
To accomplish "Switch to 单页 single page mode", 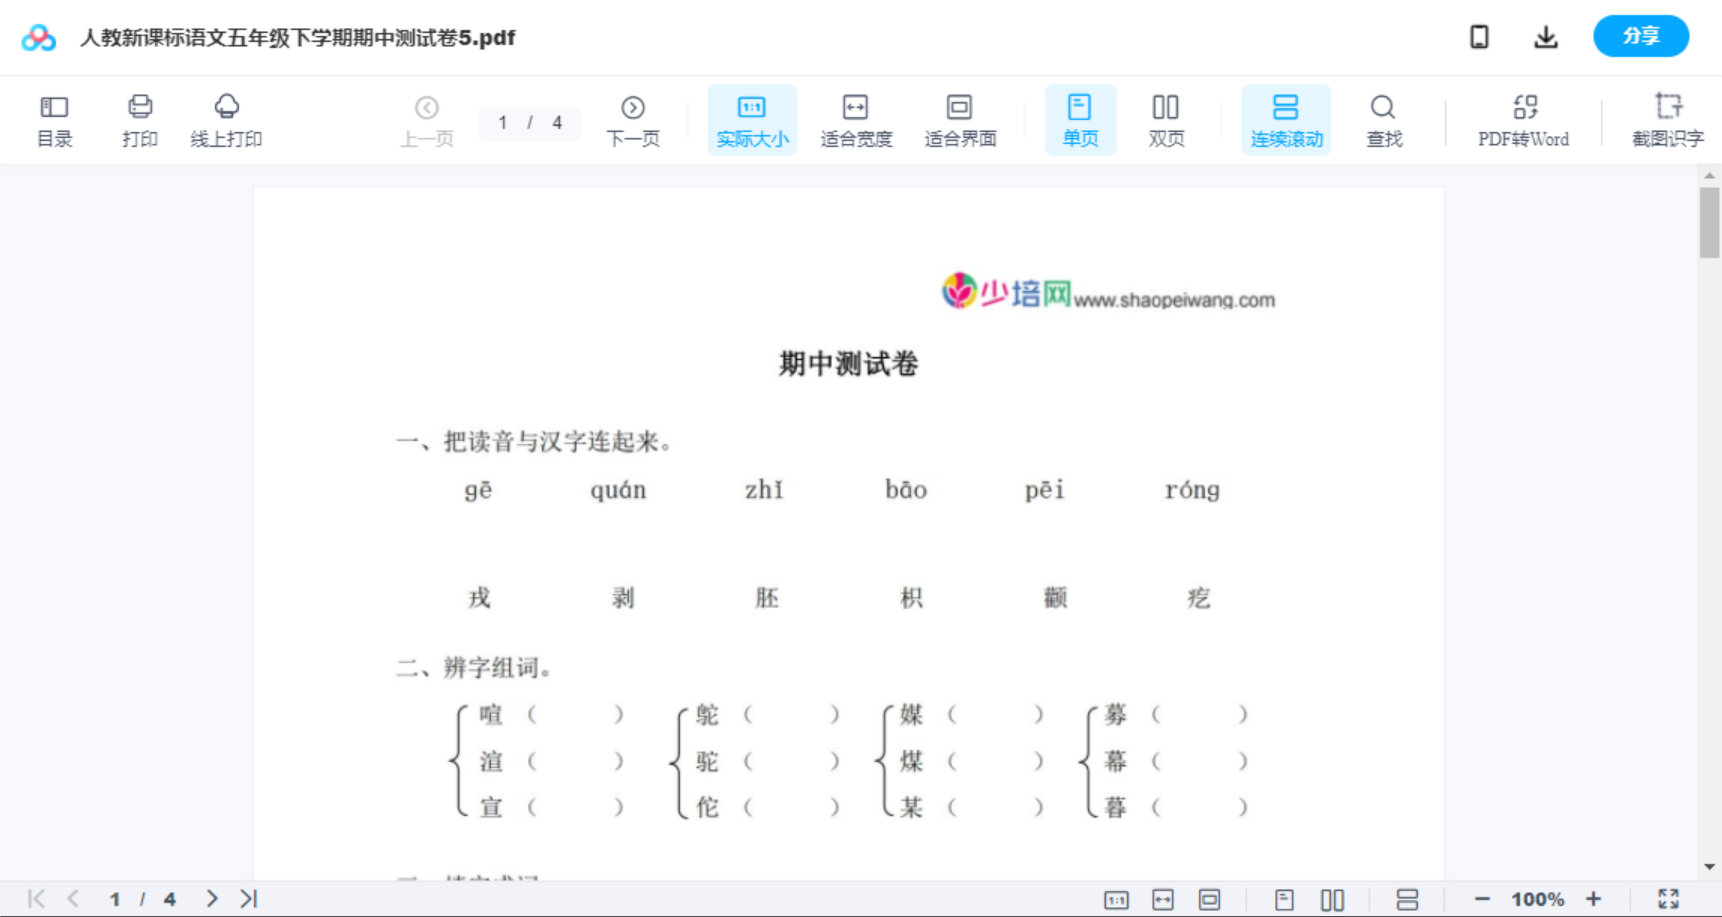I will tap(1080, 119).
